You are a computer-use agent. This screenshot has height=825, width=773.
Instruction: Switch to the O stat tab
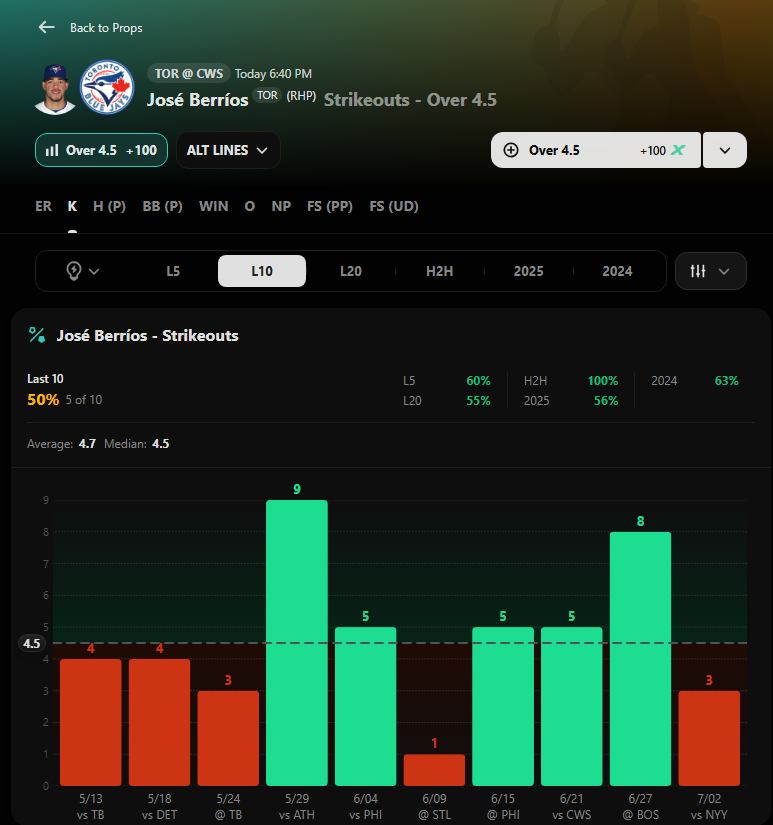250,206
